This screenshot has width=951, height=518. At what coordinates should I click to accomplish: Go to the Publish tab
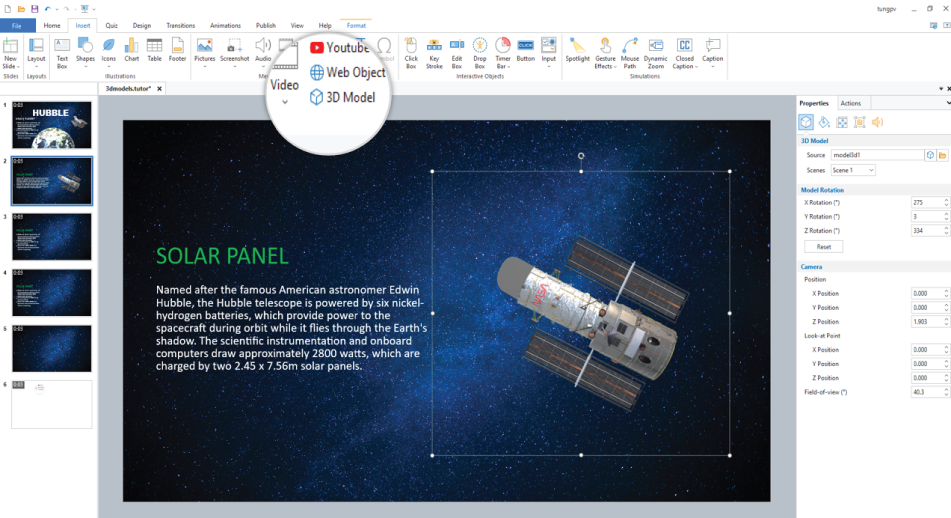(266, 25)
